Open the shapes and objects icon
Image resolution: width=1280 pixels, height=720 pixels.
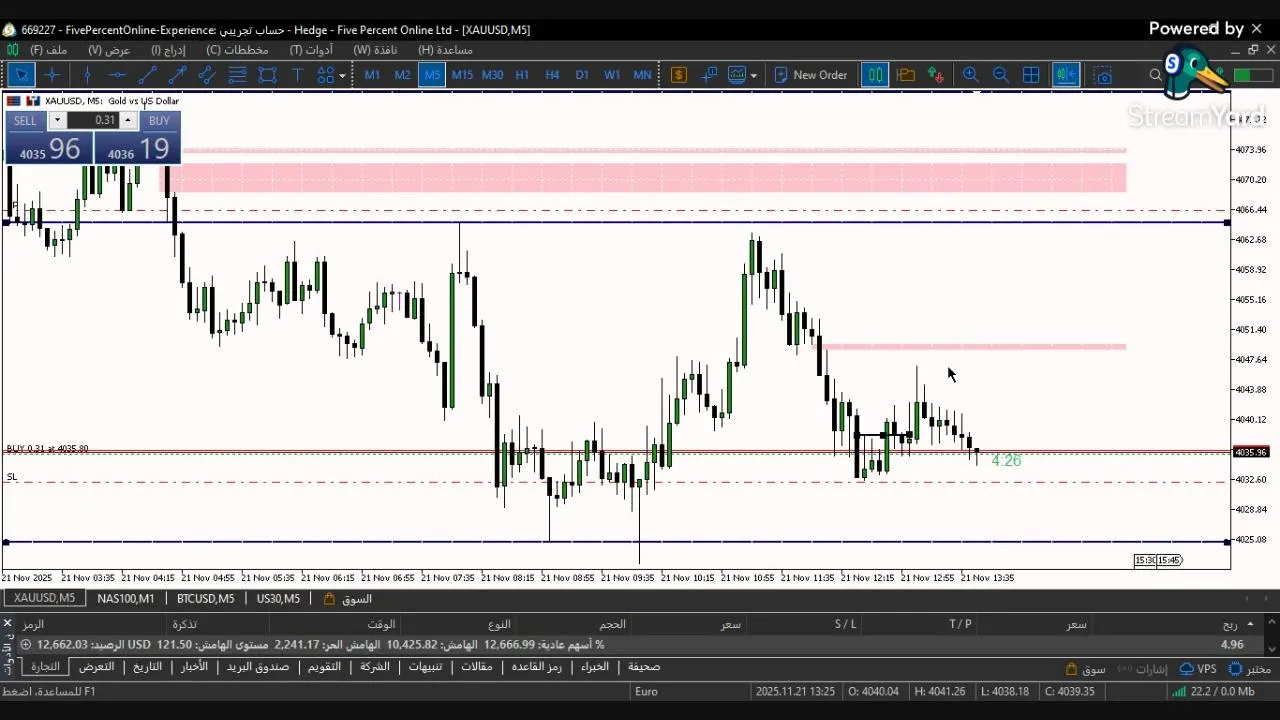325,75
